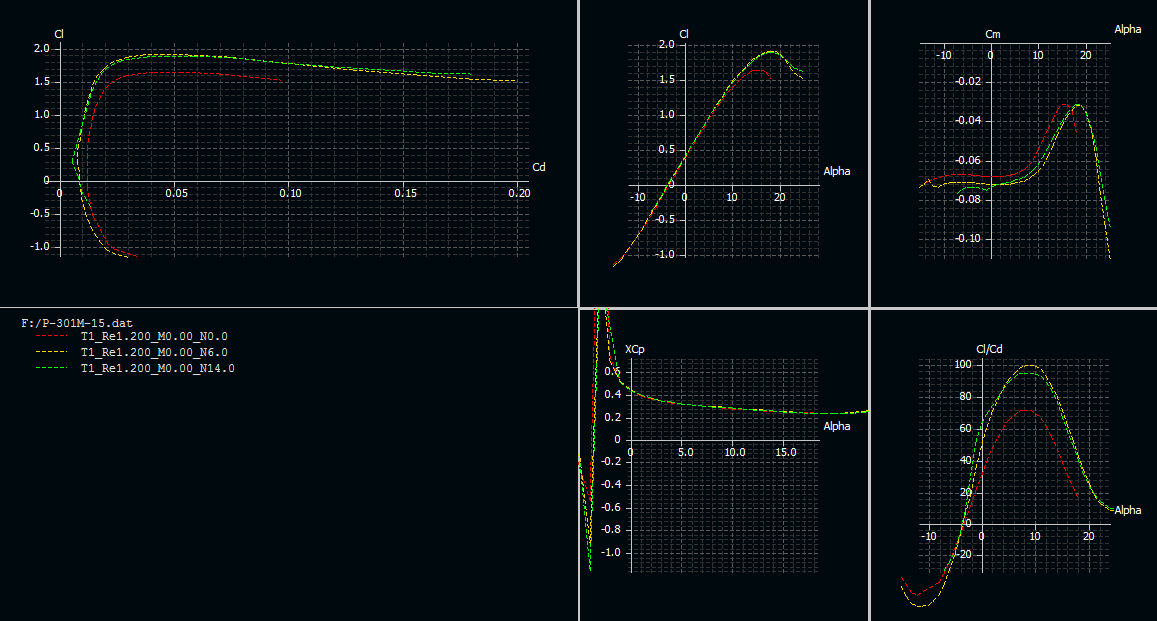Click the red dashed line legend swatch
The height and width of the screenshot is (621, 1157).
click(49, 338)
